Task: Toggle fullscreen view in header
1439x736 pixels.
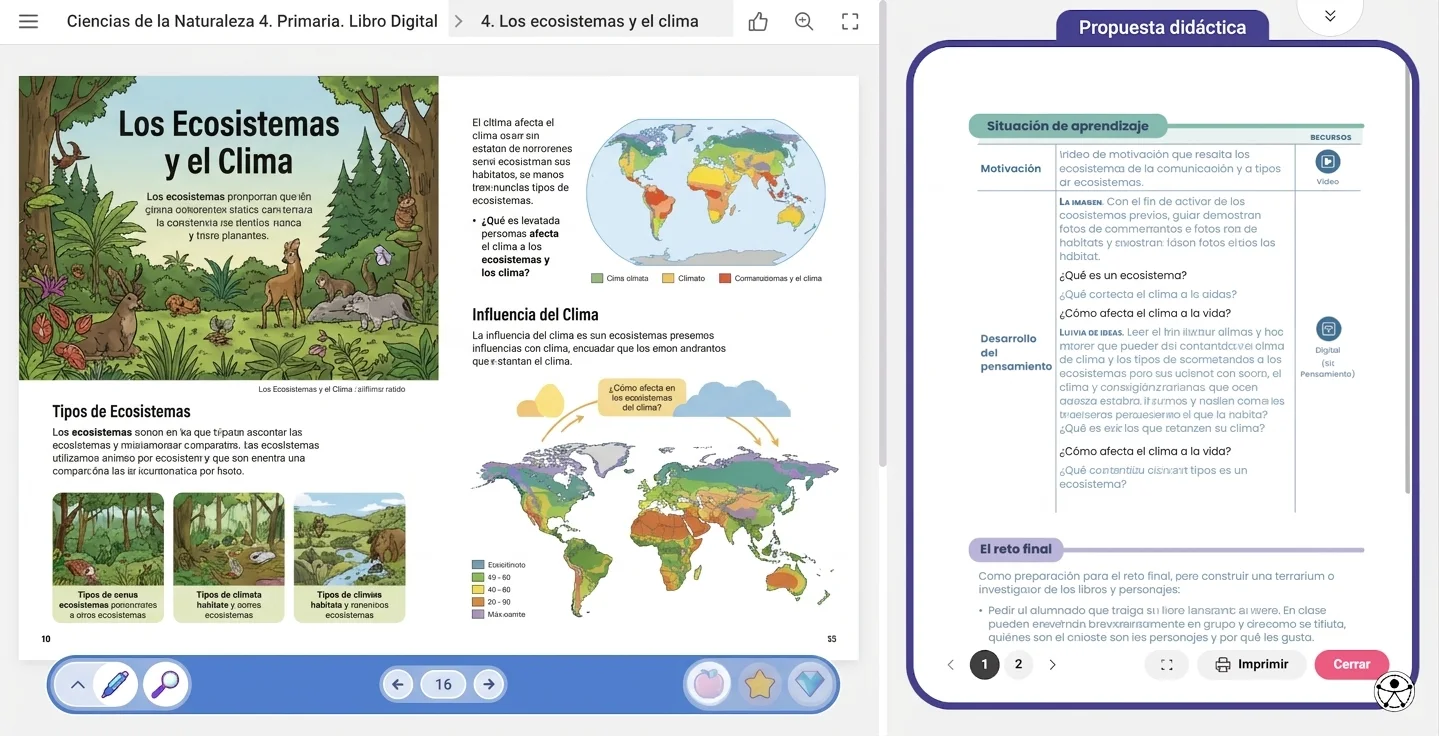Action: pyautogui.click(x=850, y=21)
